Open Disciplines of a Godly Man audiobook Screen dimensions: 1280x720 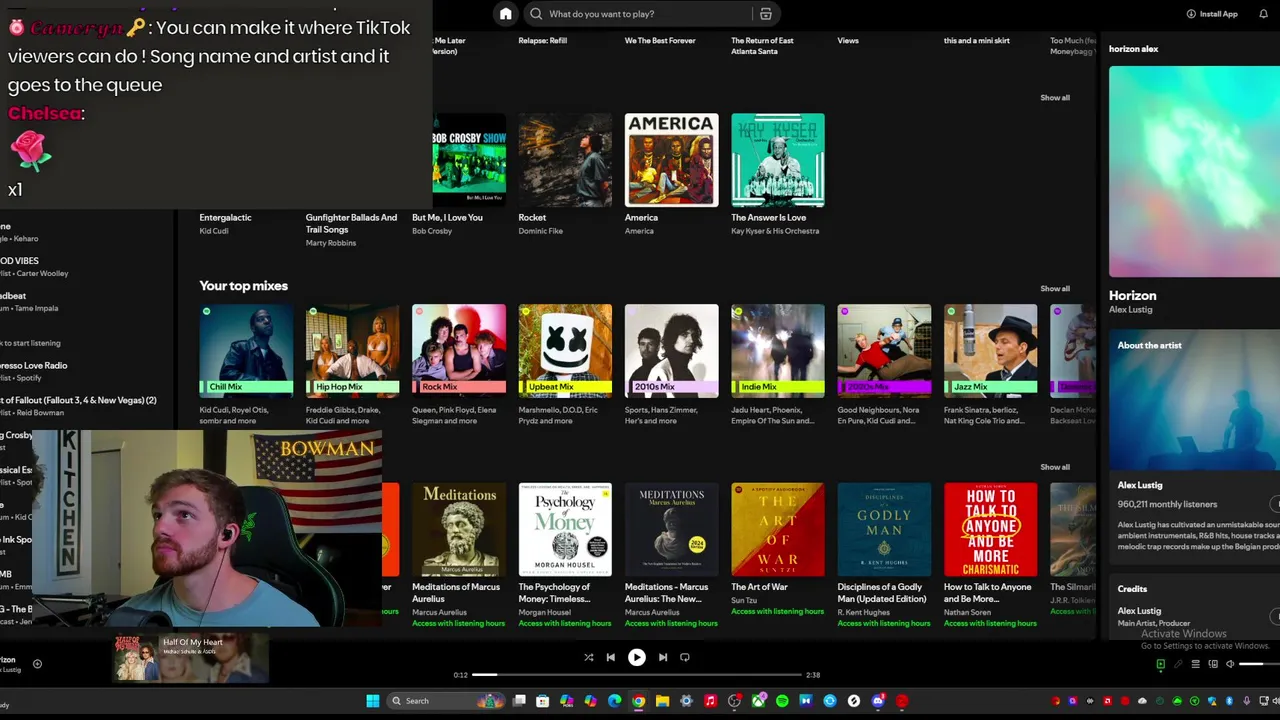point(884,529)
